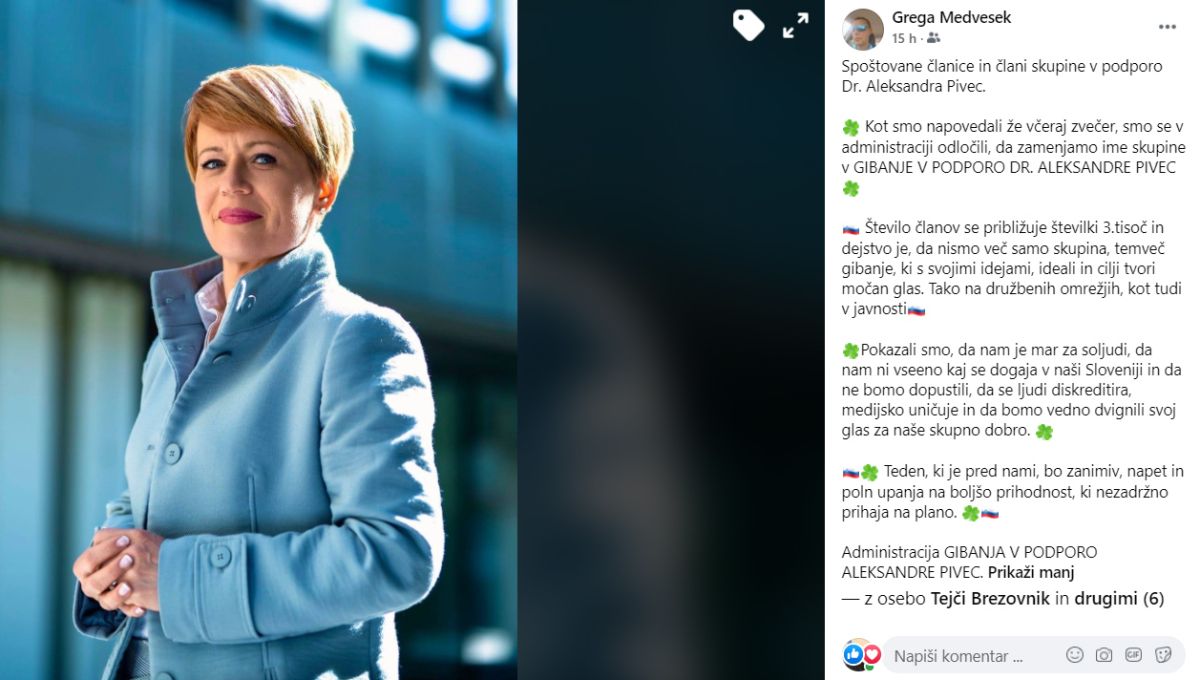This screenshot has width=1200, height=680.
Task: Click the emoji icon in comment box
Action: [x=1075, y=655]
